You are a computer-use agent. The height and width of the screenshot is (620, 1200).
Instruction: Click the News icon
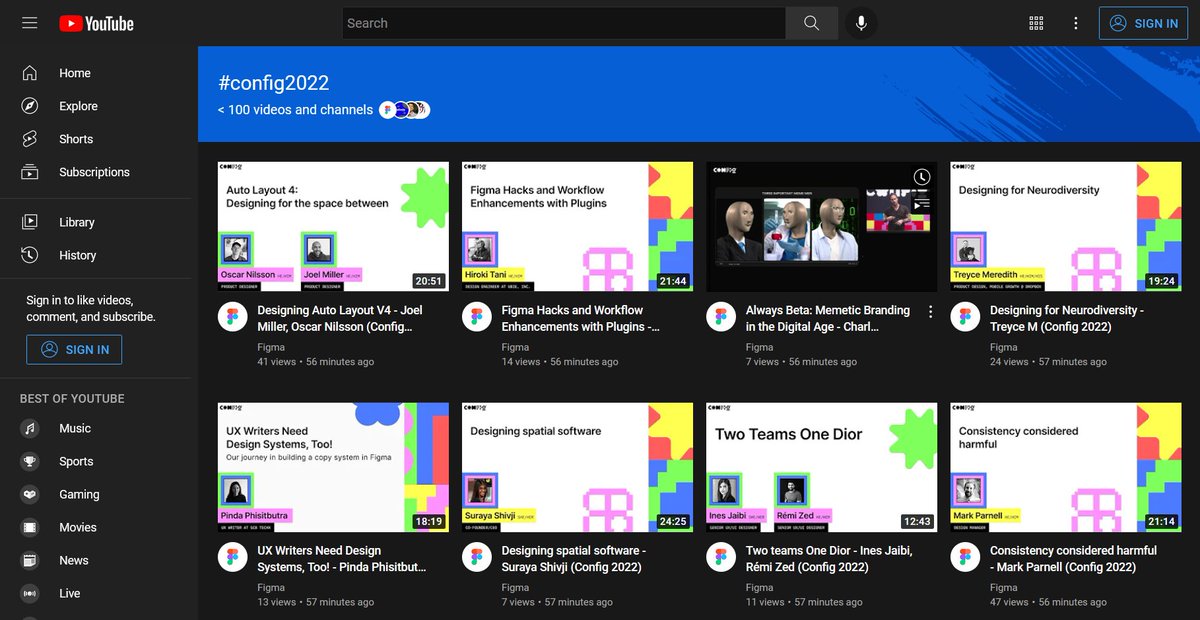(x=30, y=560)
